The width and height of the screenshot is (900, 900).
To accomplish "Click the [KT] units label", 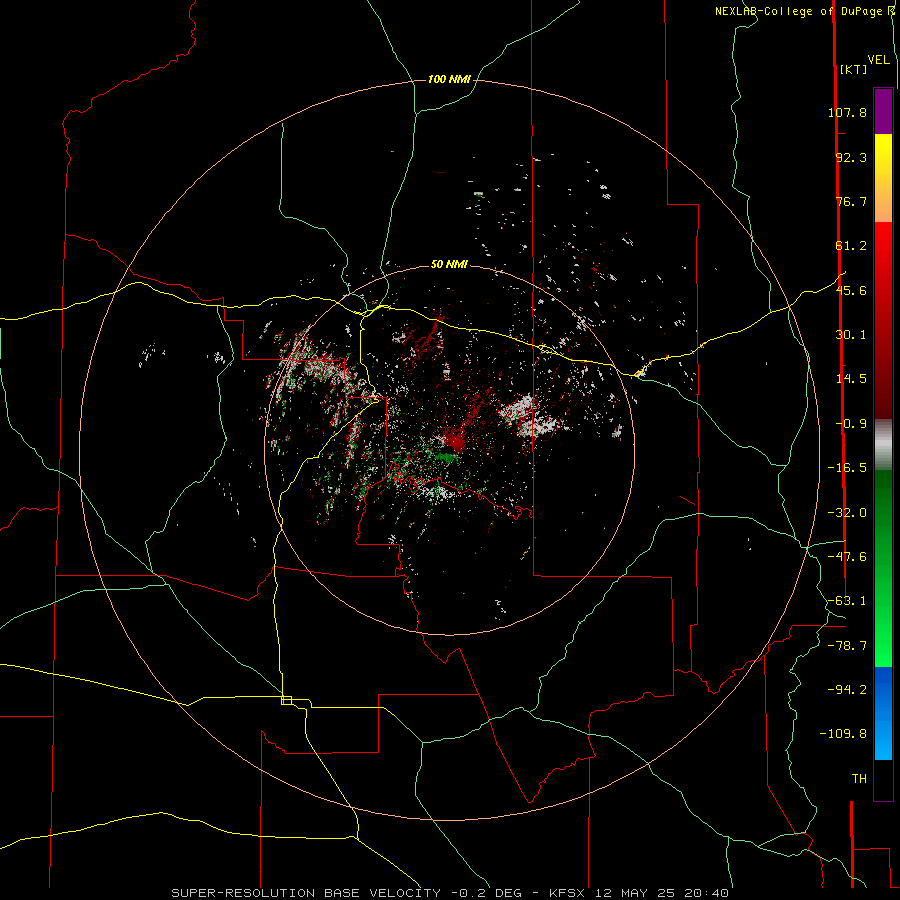I will point(853,69).
